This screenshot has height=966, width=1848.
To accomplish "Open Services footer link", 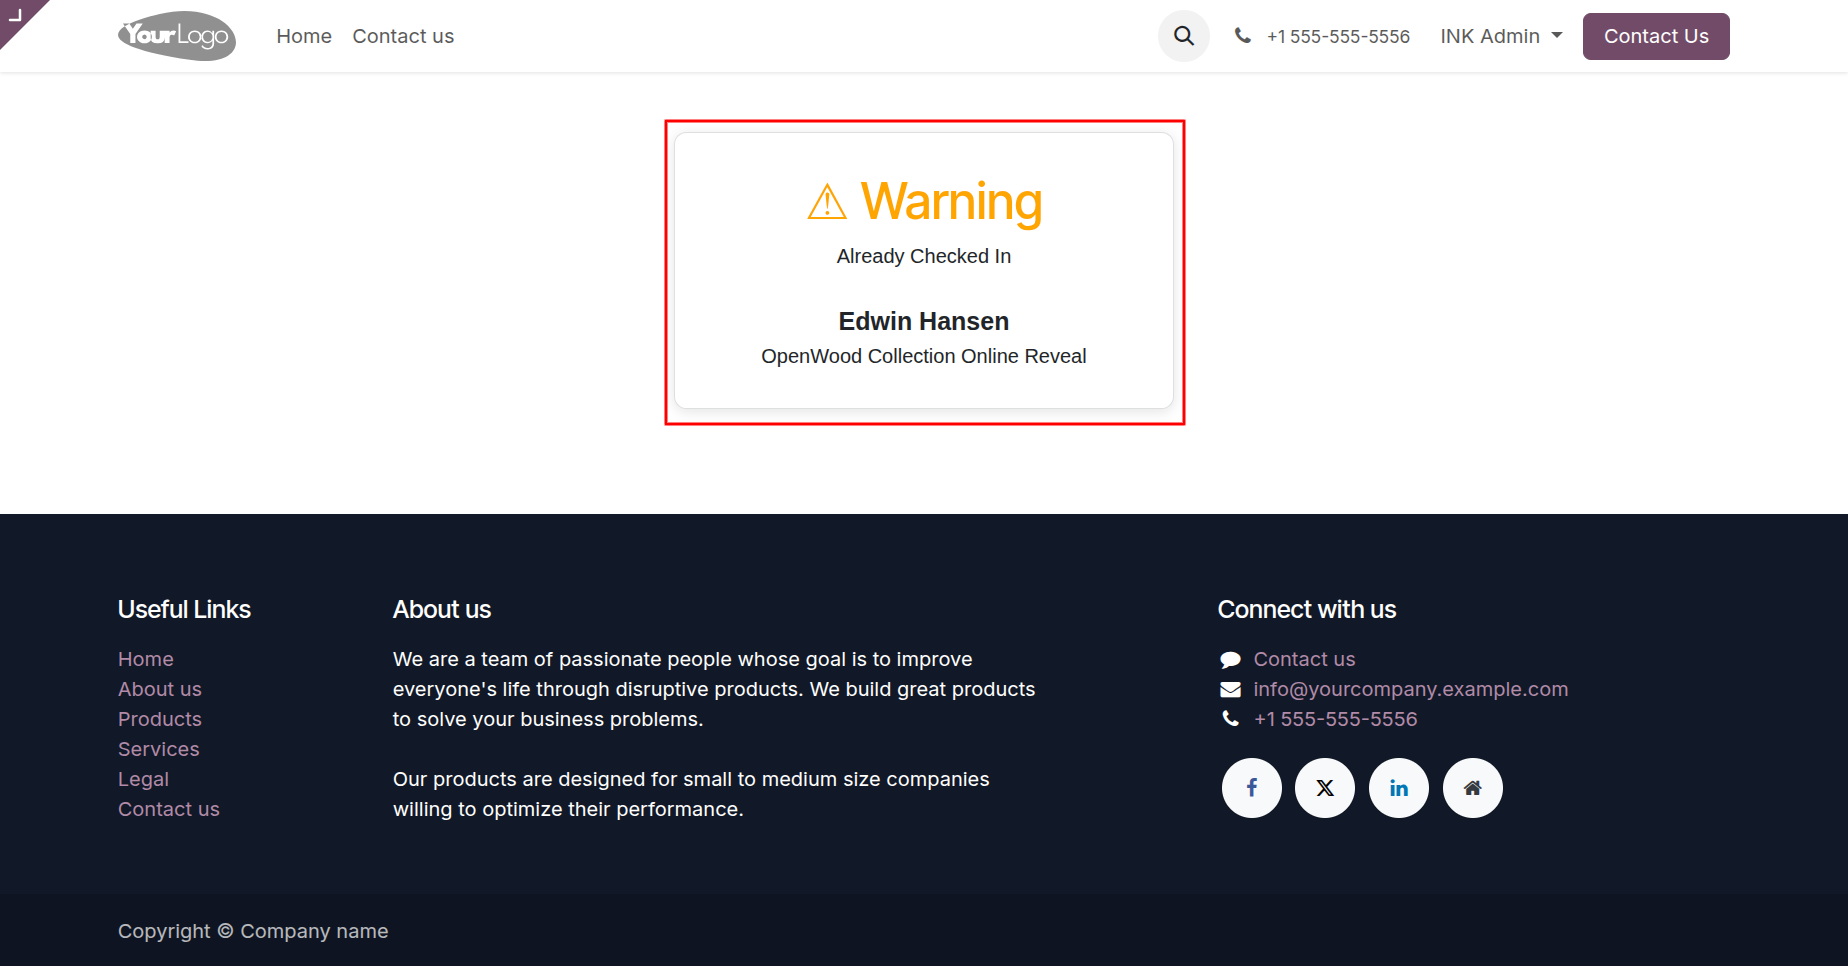I will [159, 749].
